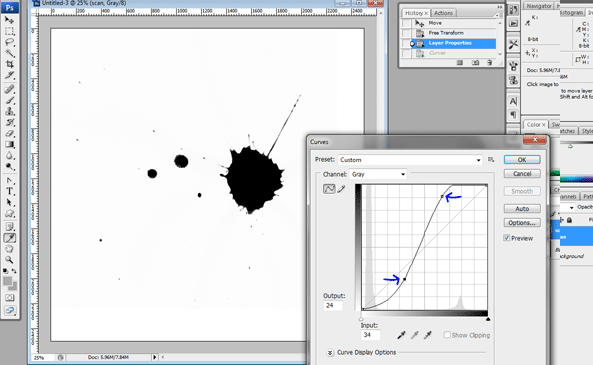Switch to the Actions tab
593x365 pixels.
tap(443, 13)
